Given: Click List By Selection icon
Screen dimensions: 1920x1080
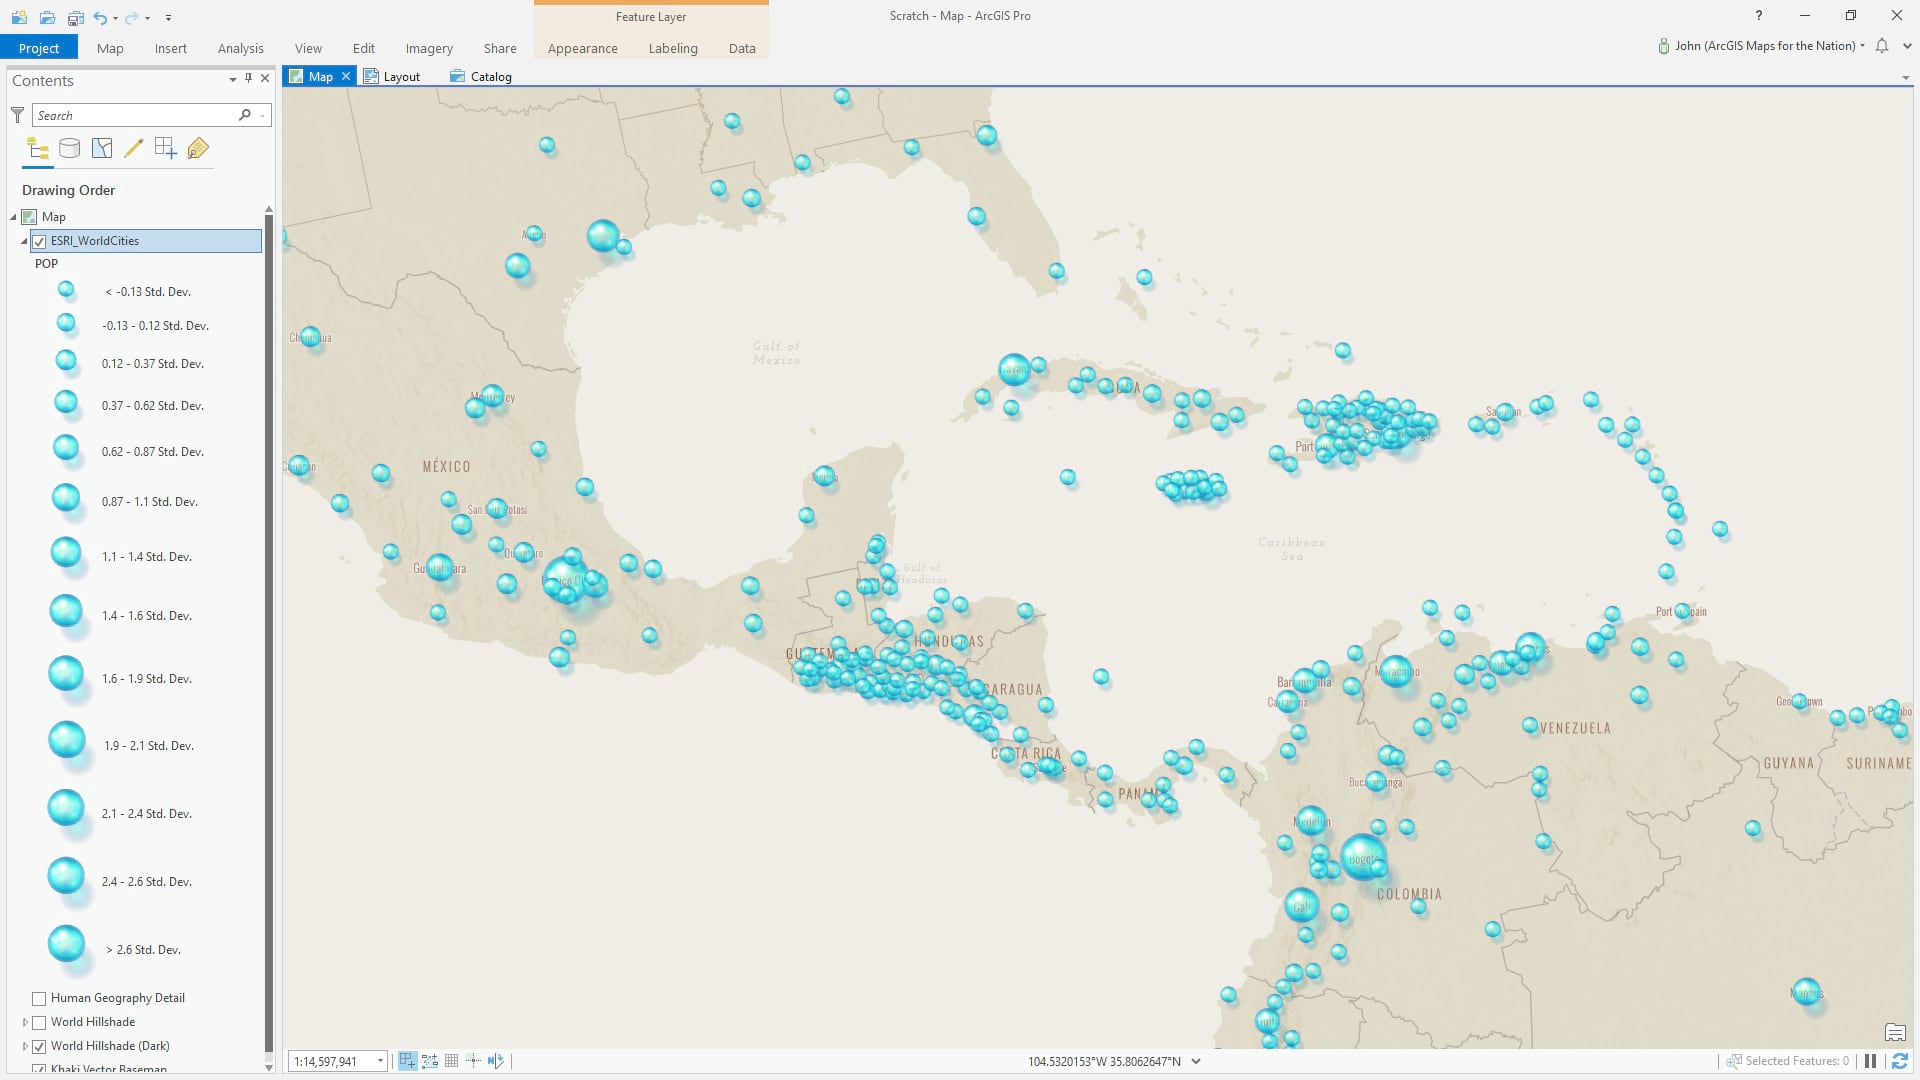Looking at the screenshot, I should click(102, 149).
